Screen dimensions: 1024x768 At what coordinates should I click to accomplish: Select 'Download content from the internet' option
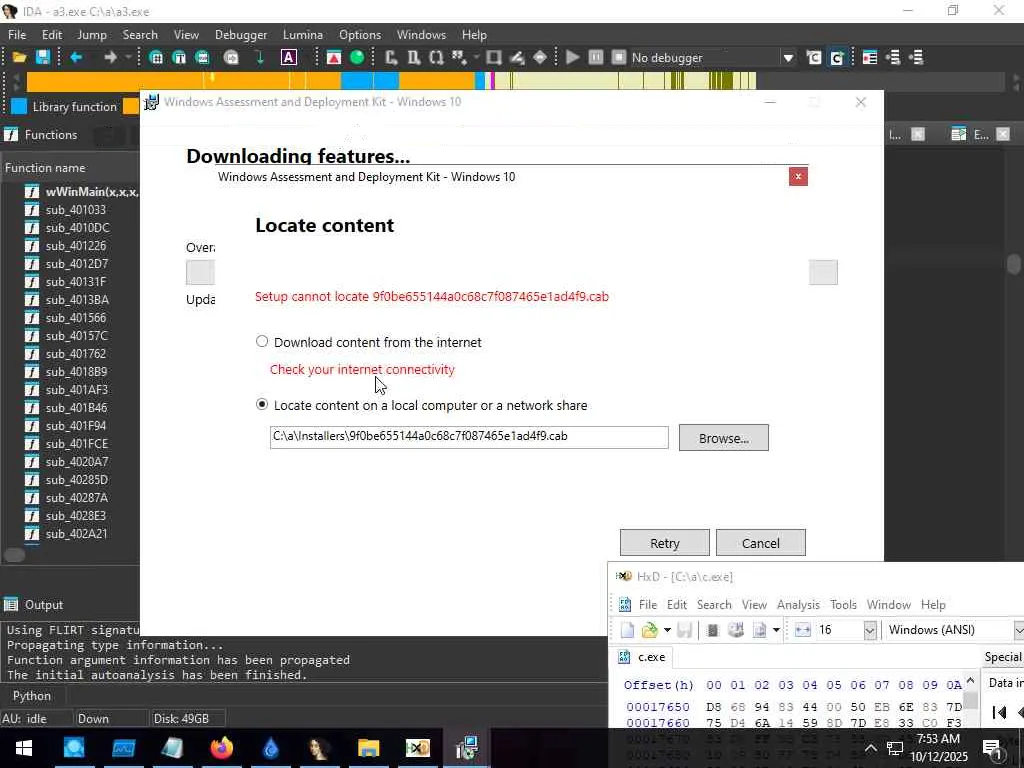(x=262, y=342)
